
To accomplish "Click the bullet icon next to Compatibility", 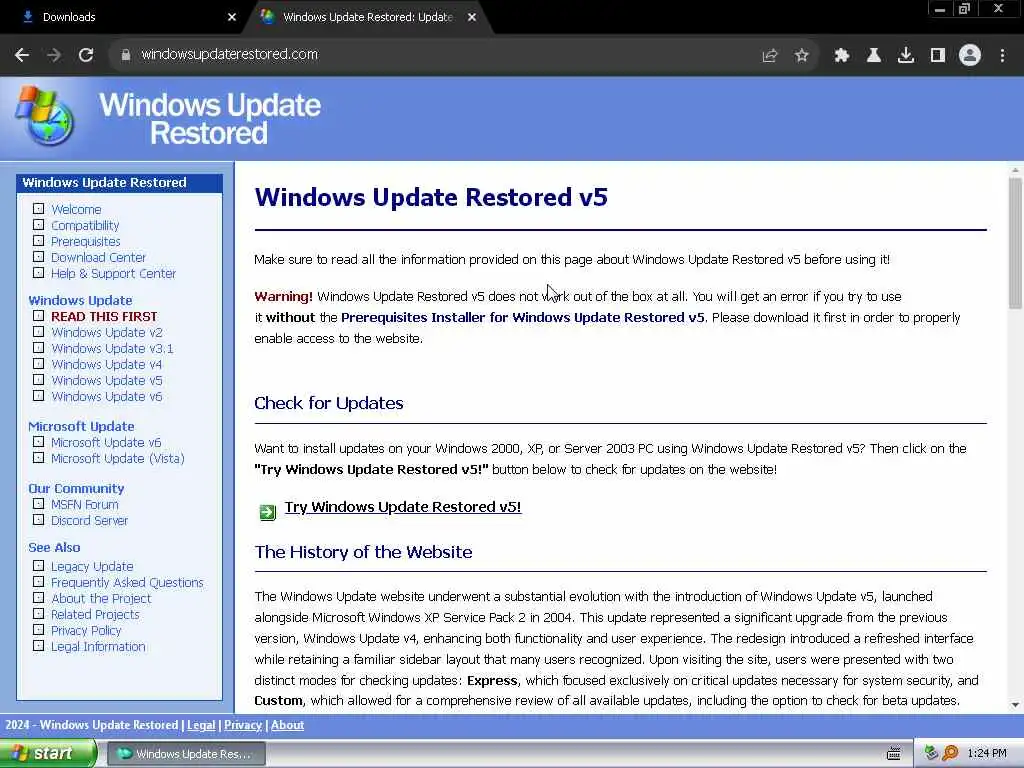I will (x=39, y=225).
